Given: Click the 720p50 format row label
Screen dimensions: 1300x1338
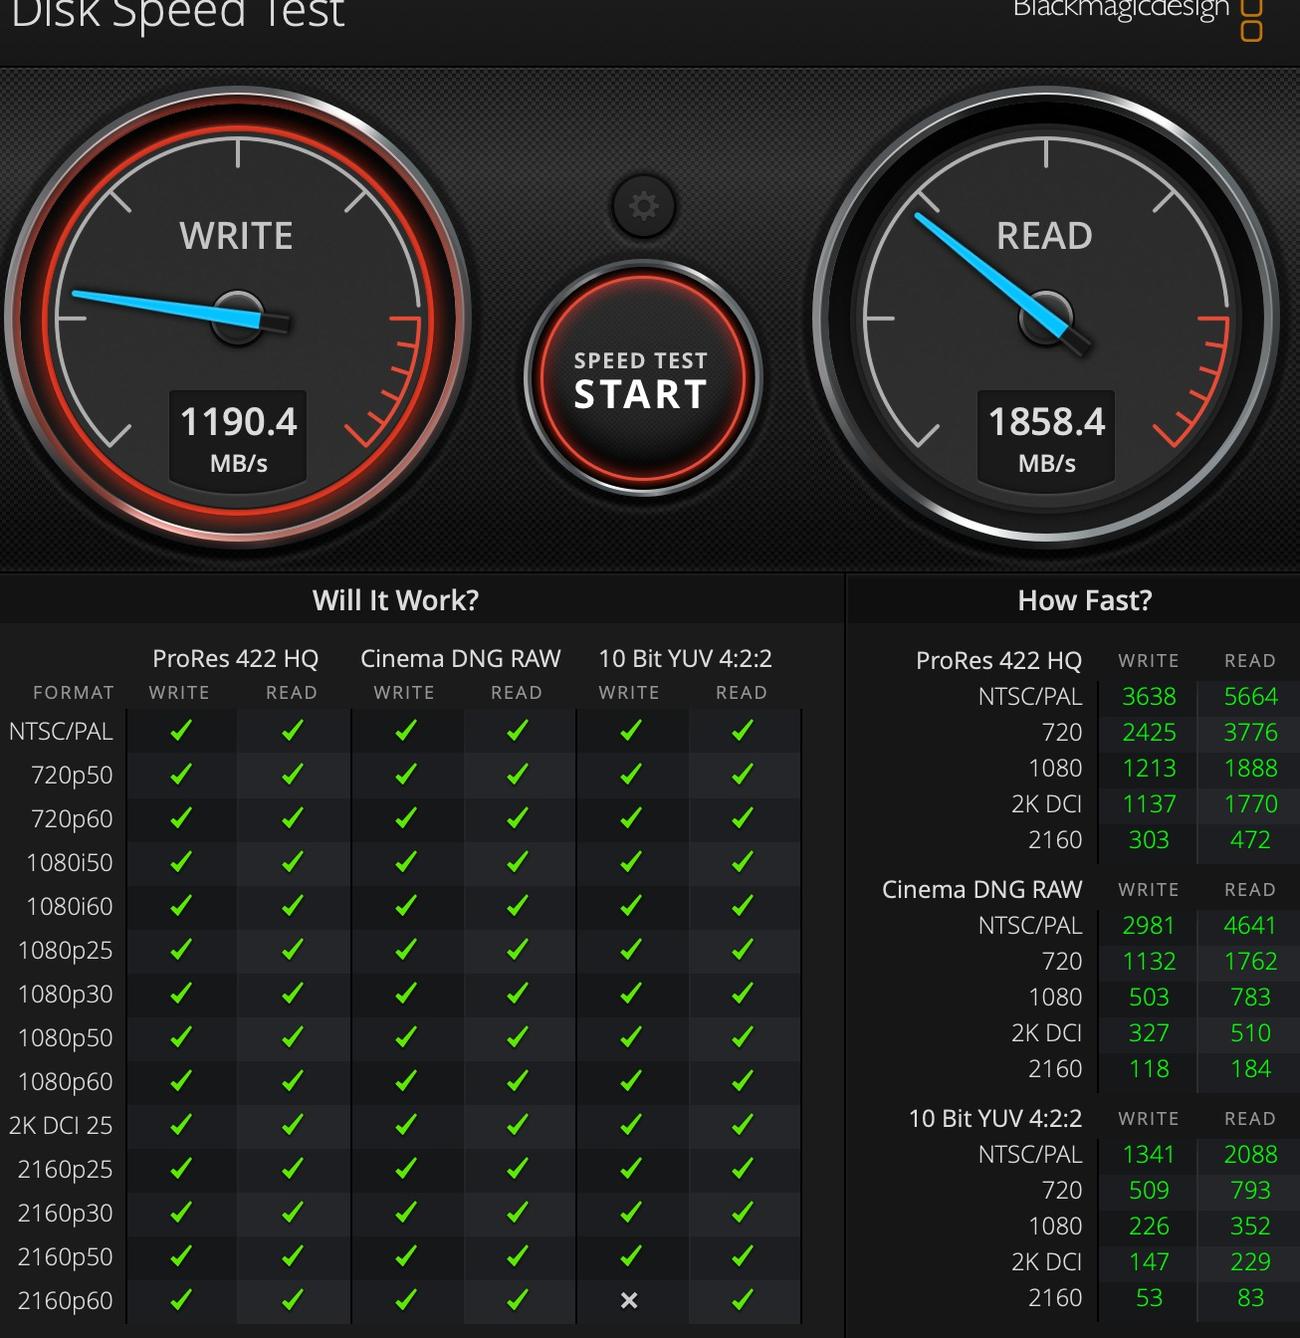Looking at the screenshot, I should pyautogui.click(x=72, y=775).
